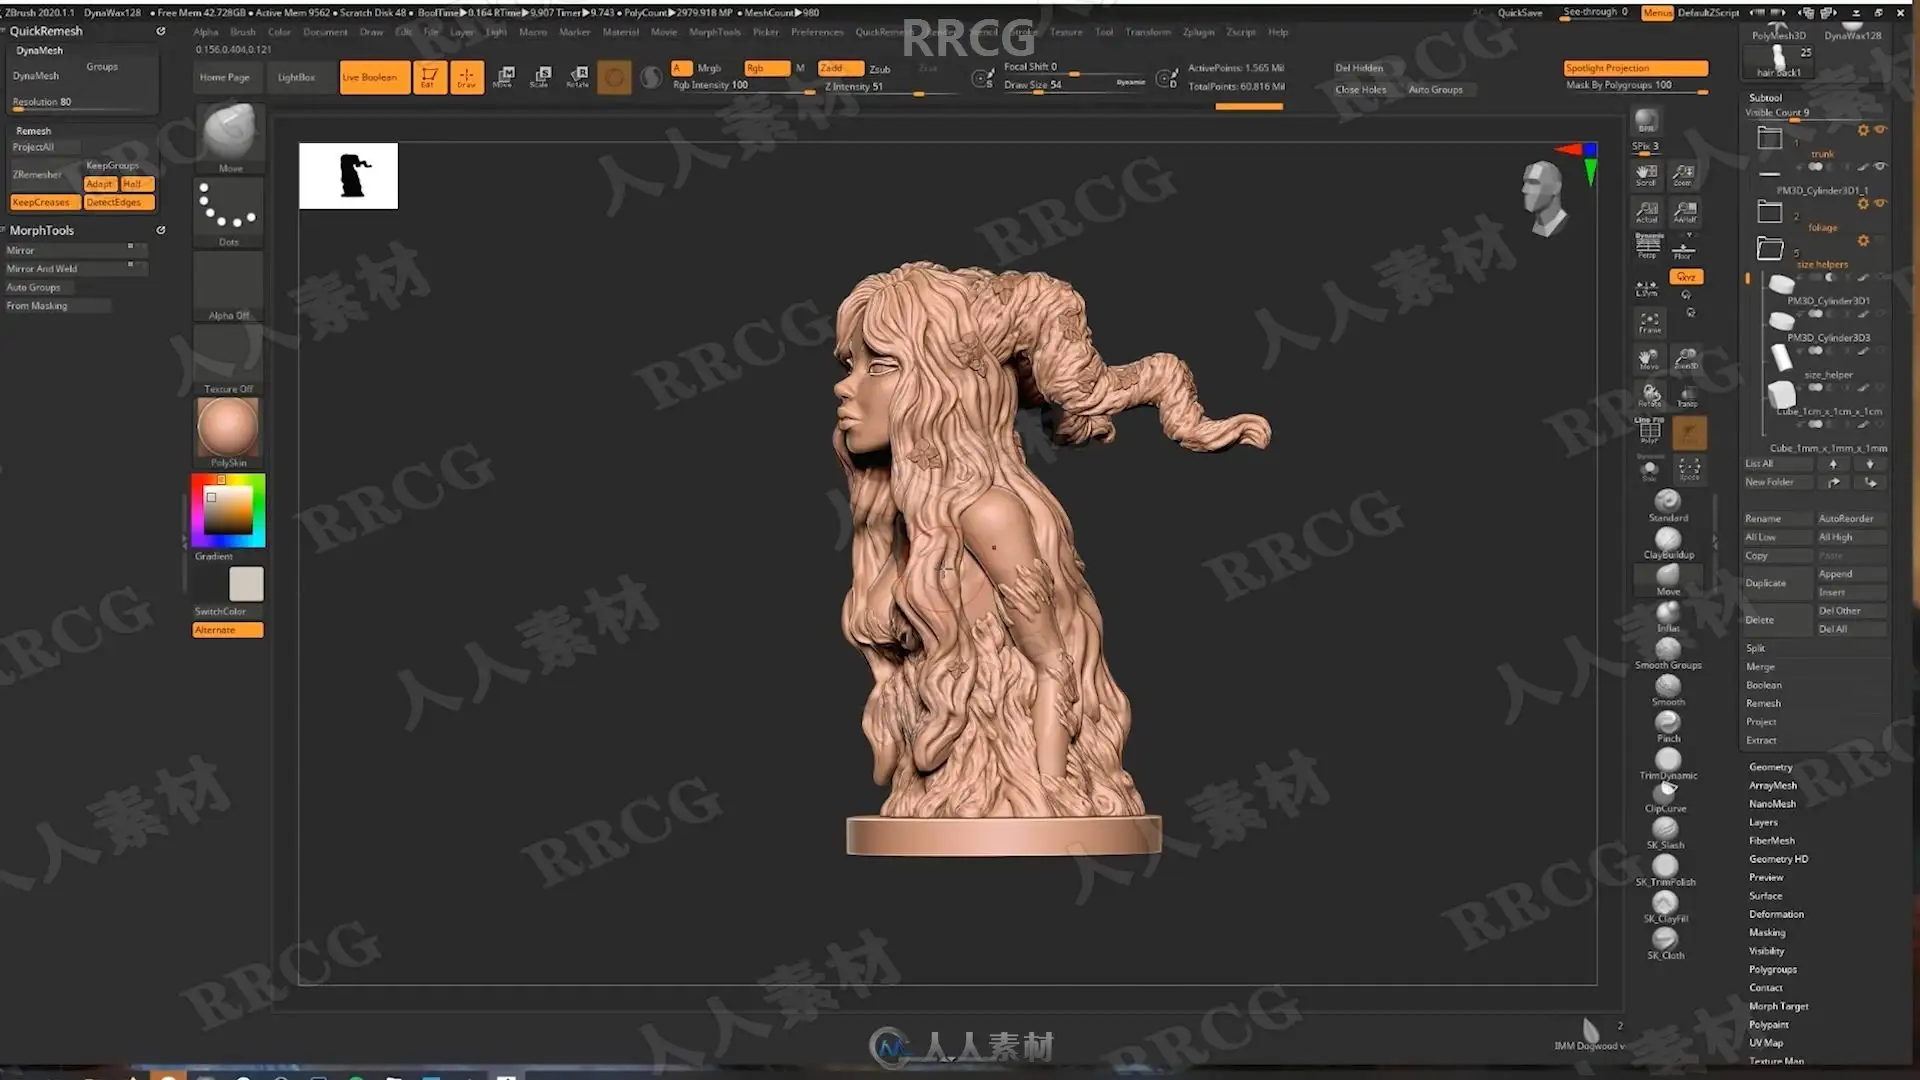The width and height of the screenshot is (1920, 1080).
Task: Expand the Polypaint subpalette
Action: tap(1768, 1025)
